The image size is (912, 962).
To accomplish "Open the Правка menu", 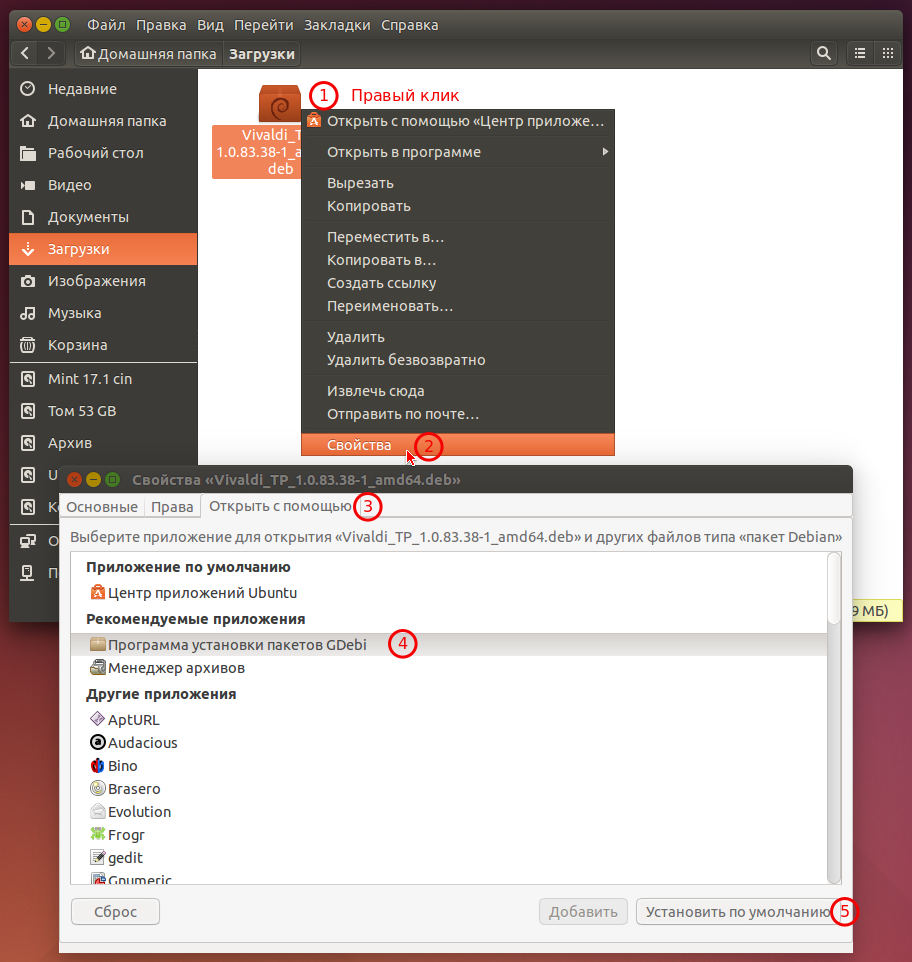I will tap(161, 25).
